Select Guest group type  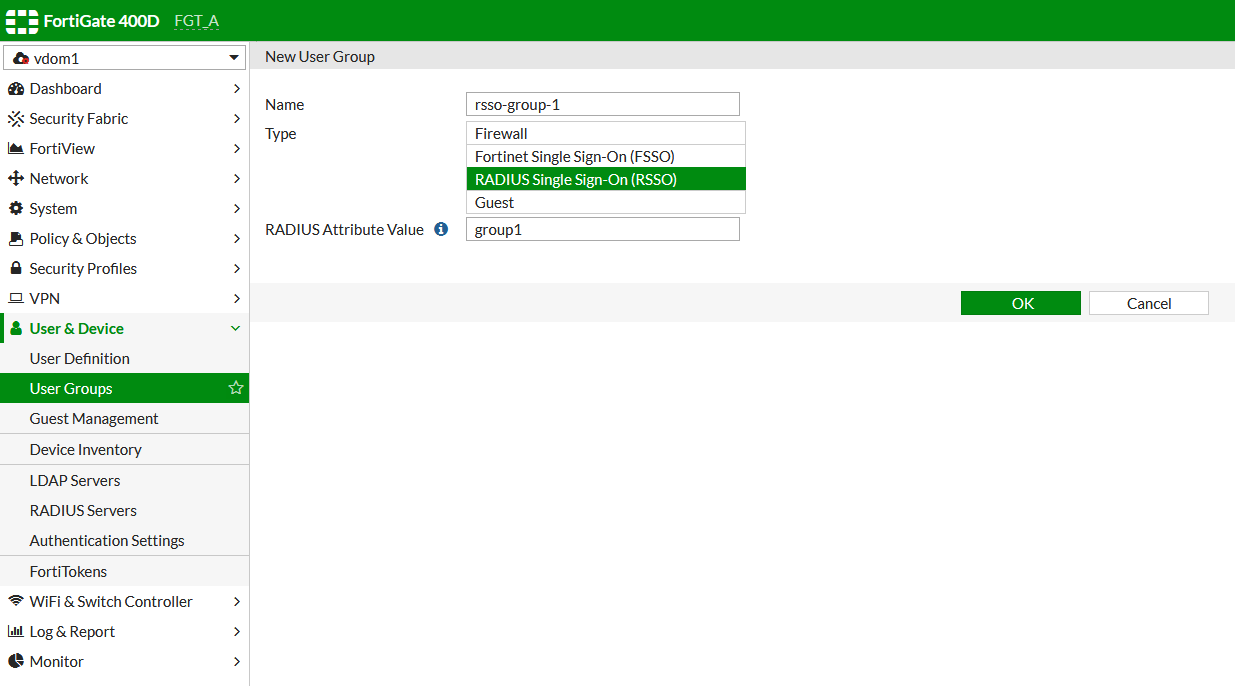[606, 202]
